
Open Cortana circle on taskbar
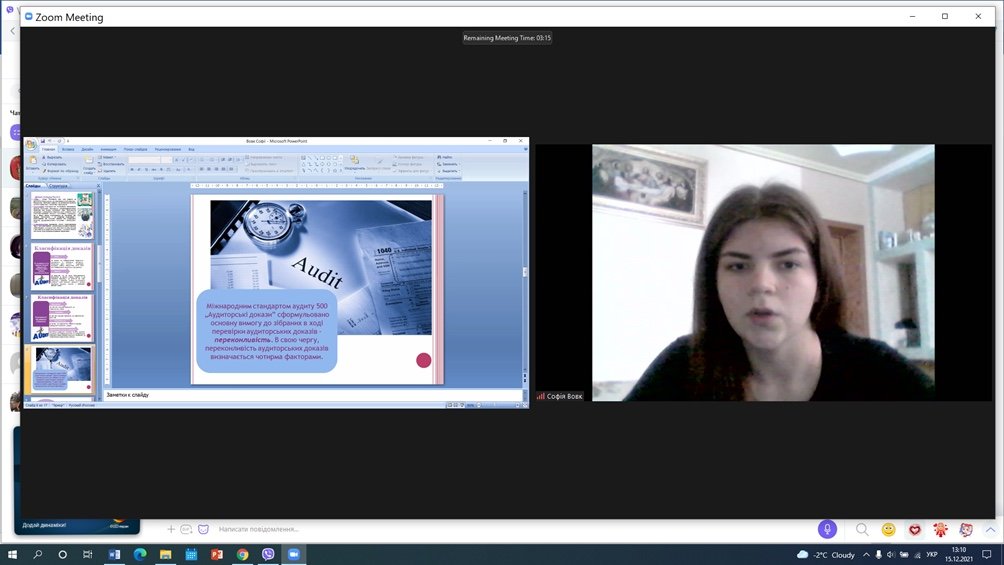[63, 554]
